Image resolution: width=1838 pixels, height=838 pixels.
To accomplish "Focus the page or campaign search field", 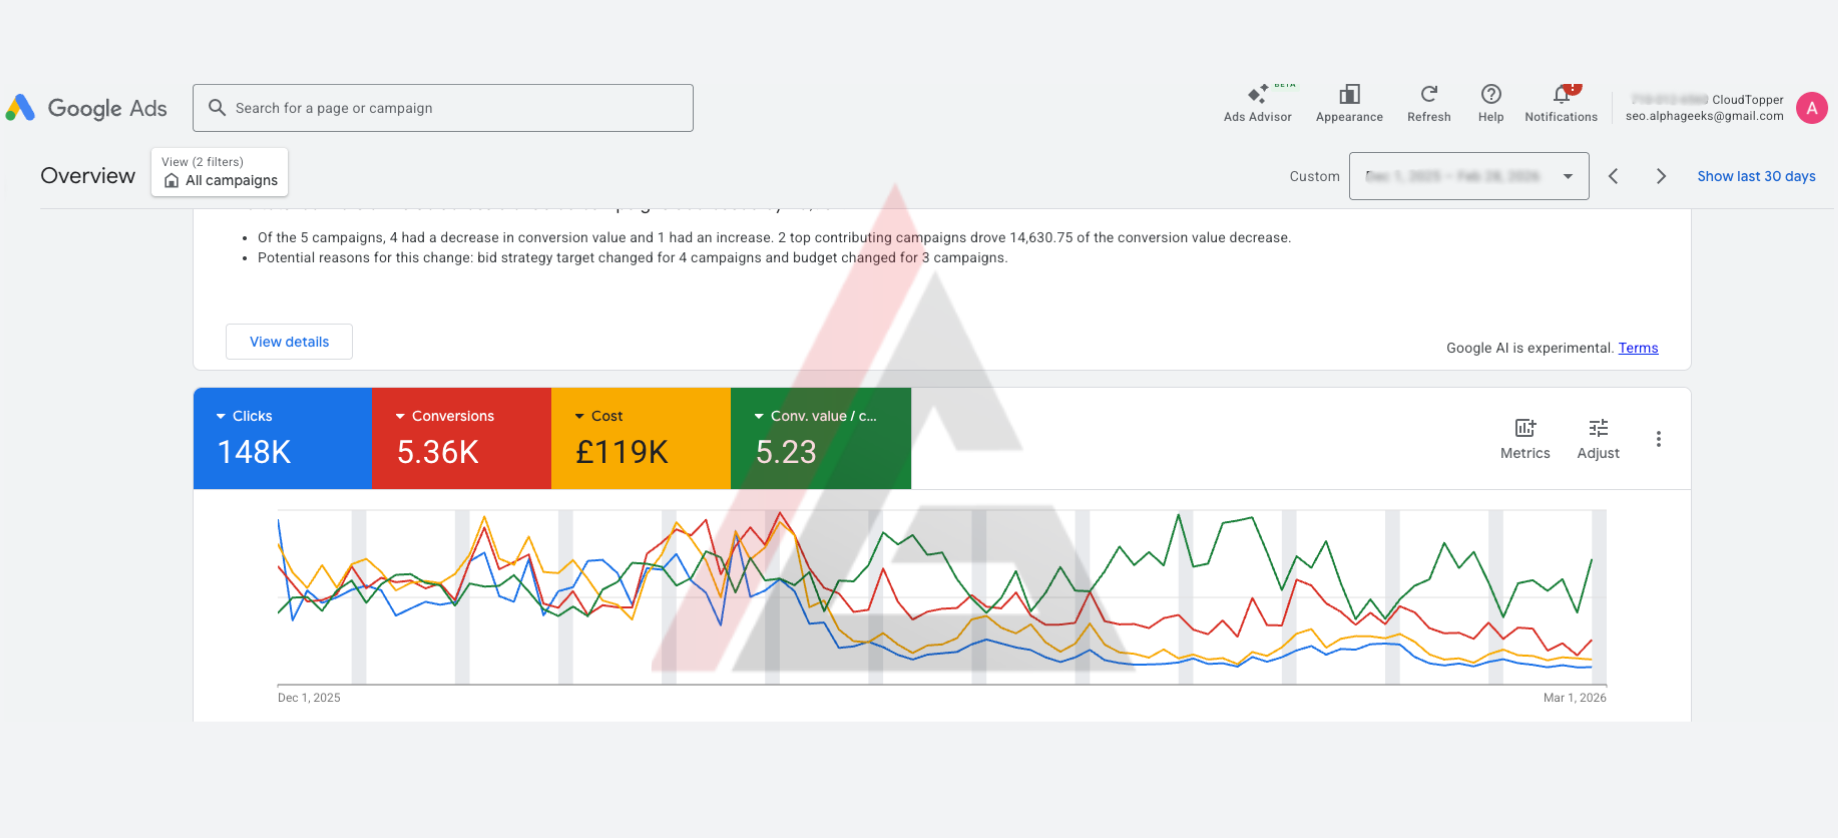I will (x=443, y=108).
